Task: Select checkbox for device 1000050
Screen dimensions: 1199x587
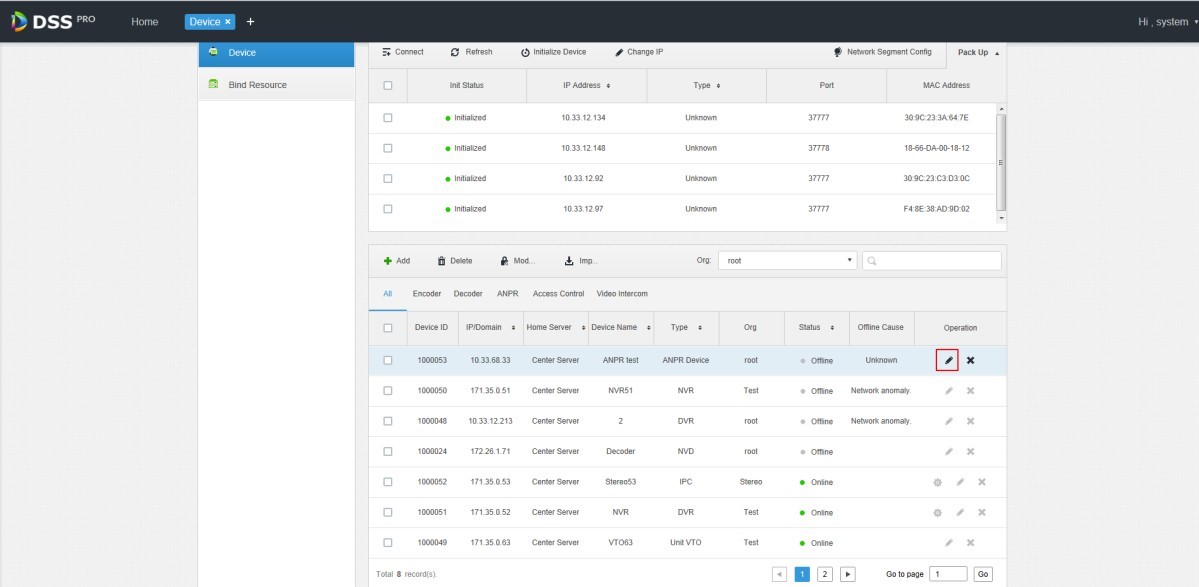Action: (x=388, y=391)
